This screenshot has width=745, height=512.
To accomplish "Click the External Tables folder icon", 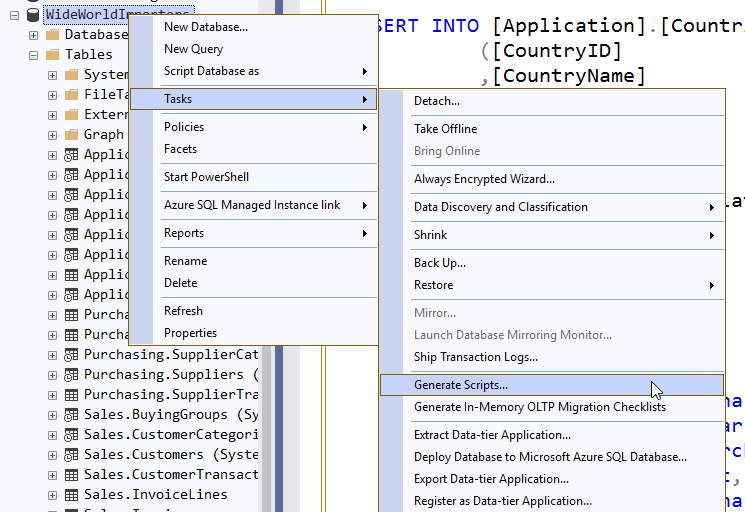I will (71, 115).
